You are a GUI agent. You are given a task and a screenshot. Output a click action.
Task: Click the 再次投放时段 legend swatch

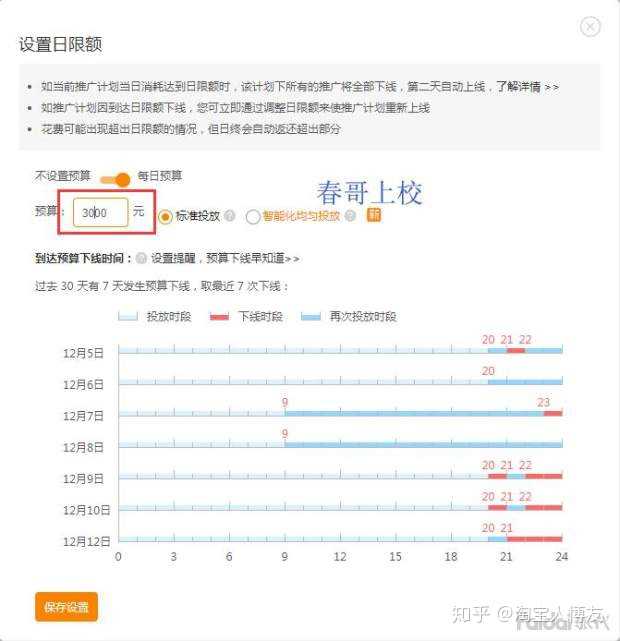point(311,316)
